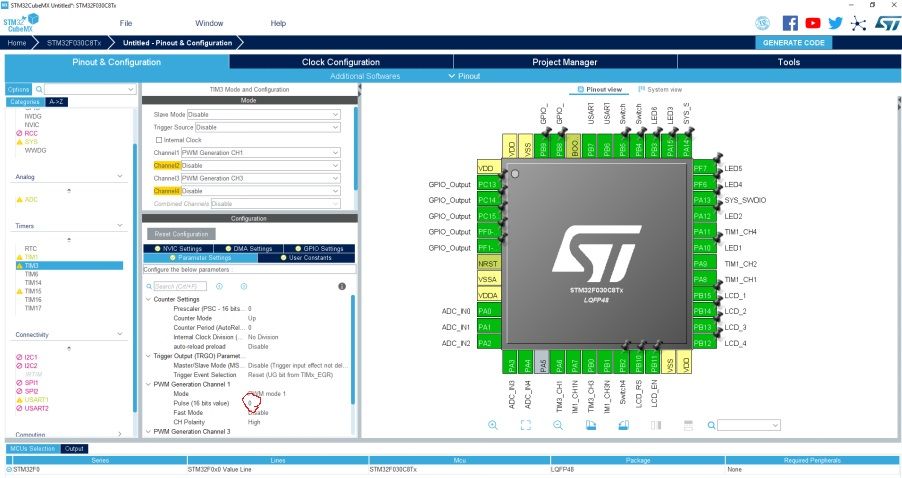
Task: Click the ADC warning icon
Action: pos(20,200)
